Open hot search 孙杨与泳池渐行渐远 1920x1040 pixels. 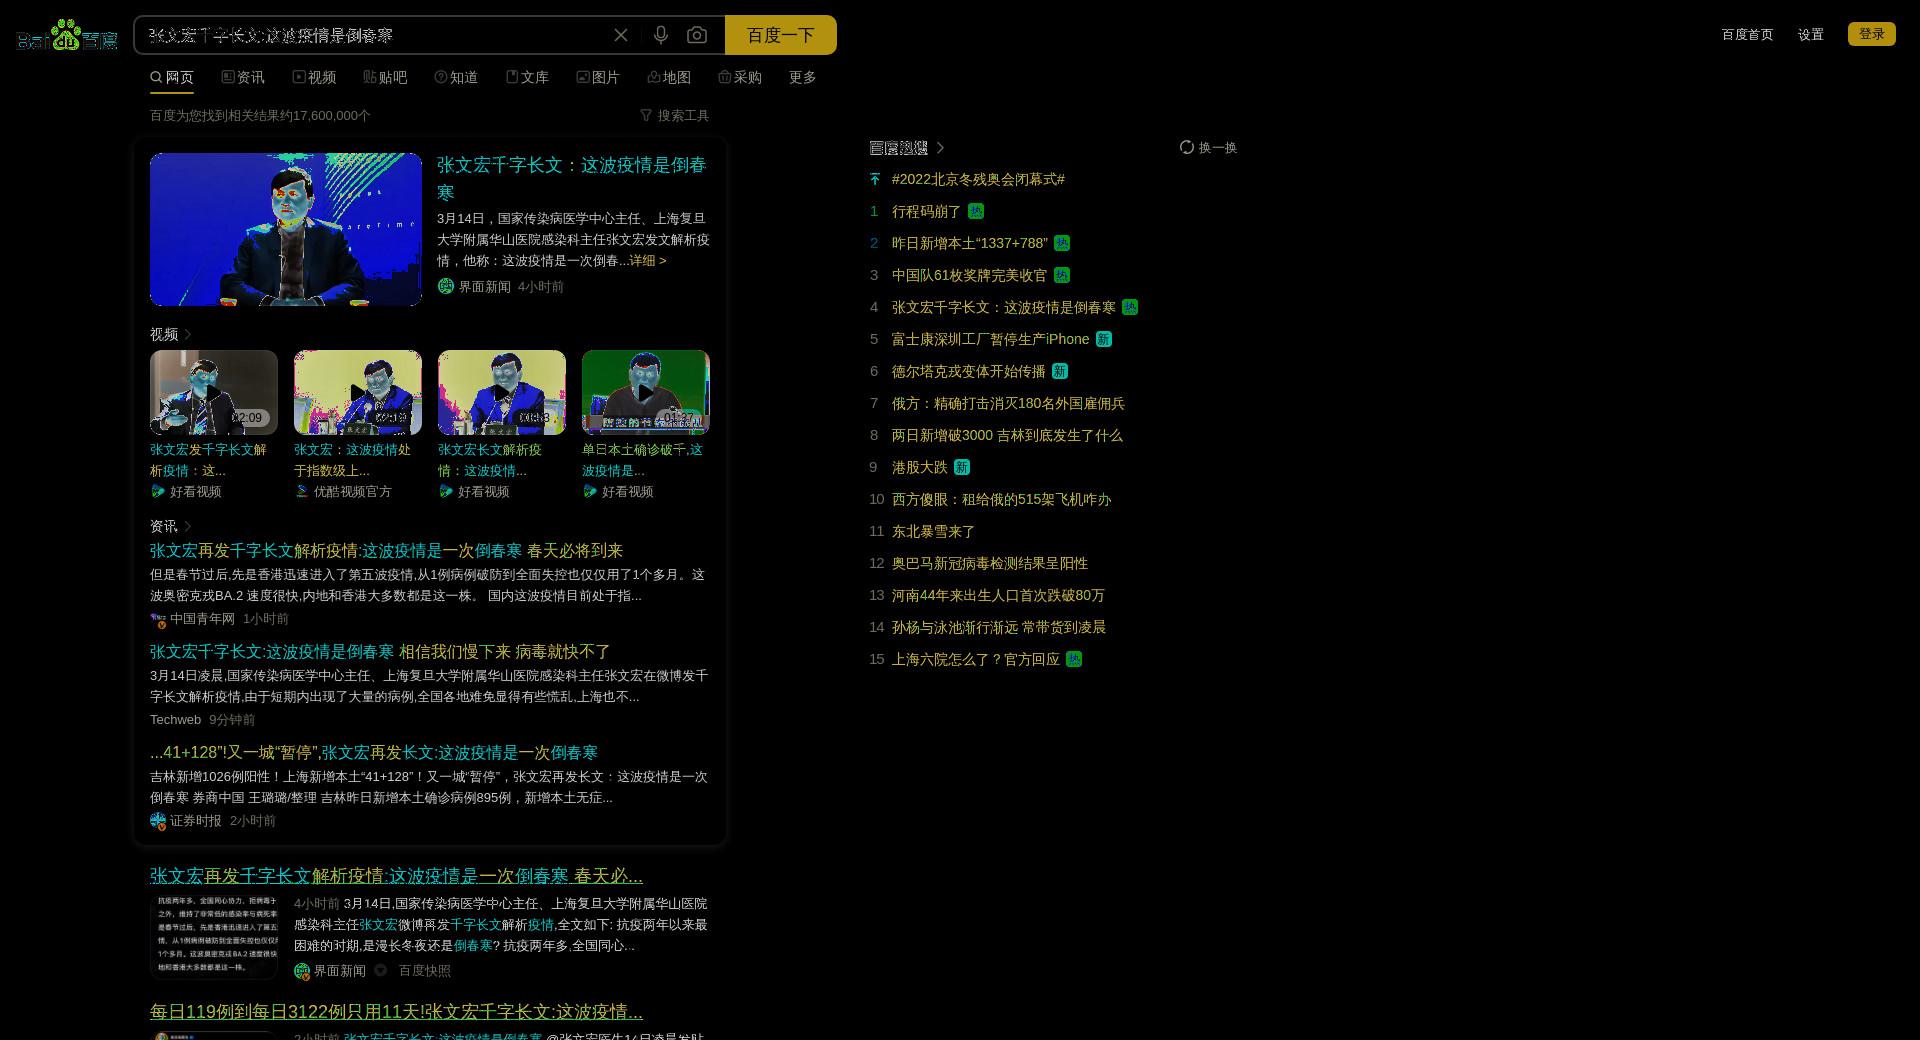coord(999,627)
